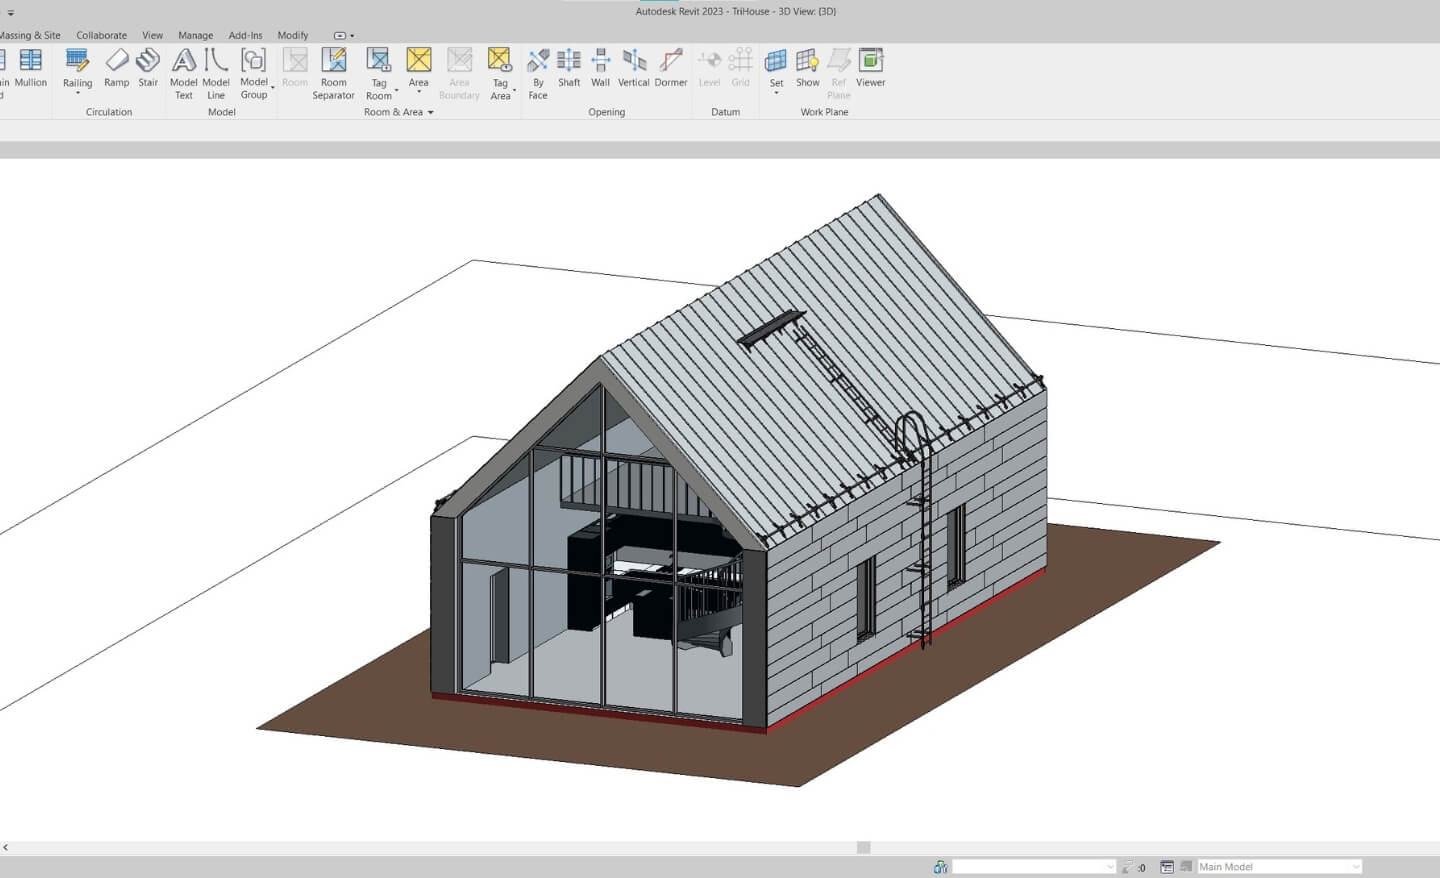
Task: Click the Opening panel label
Action: click(x=606, y=112)
